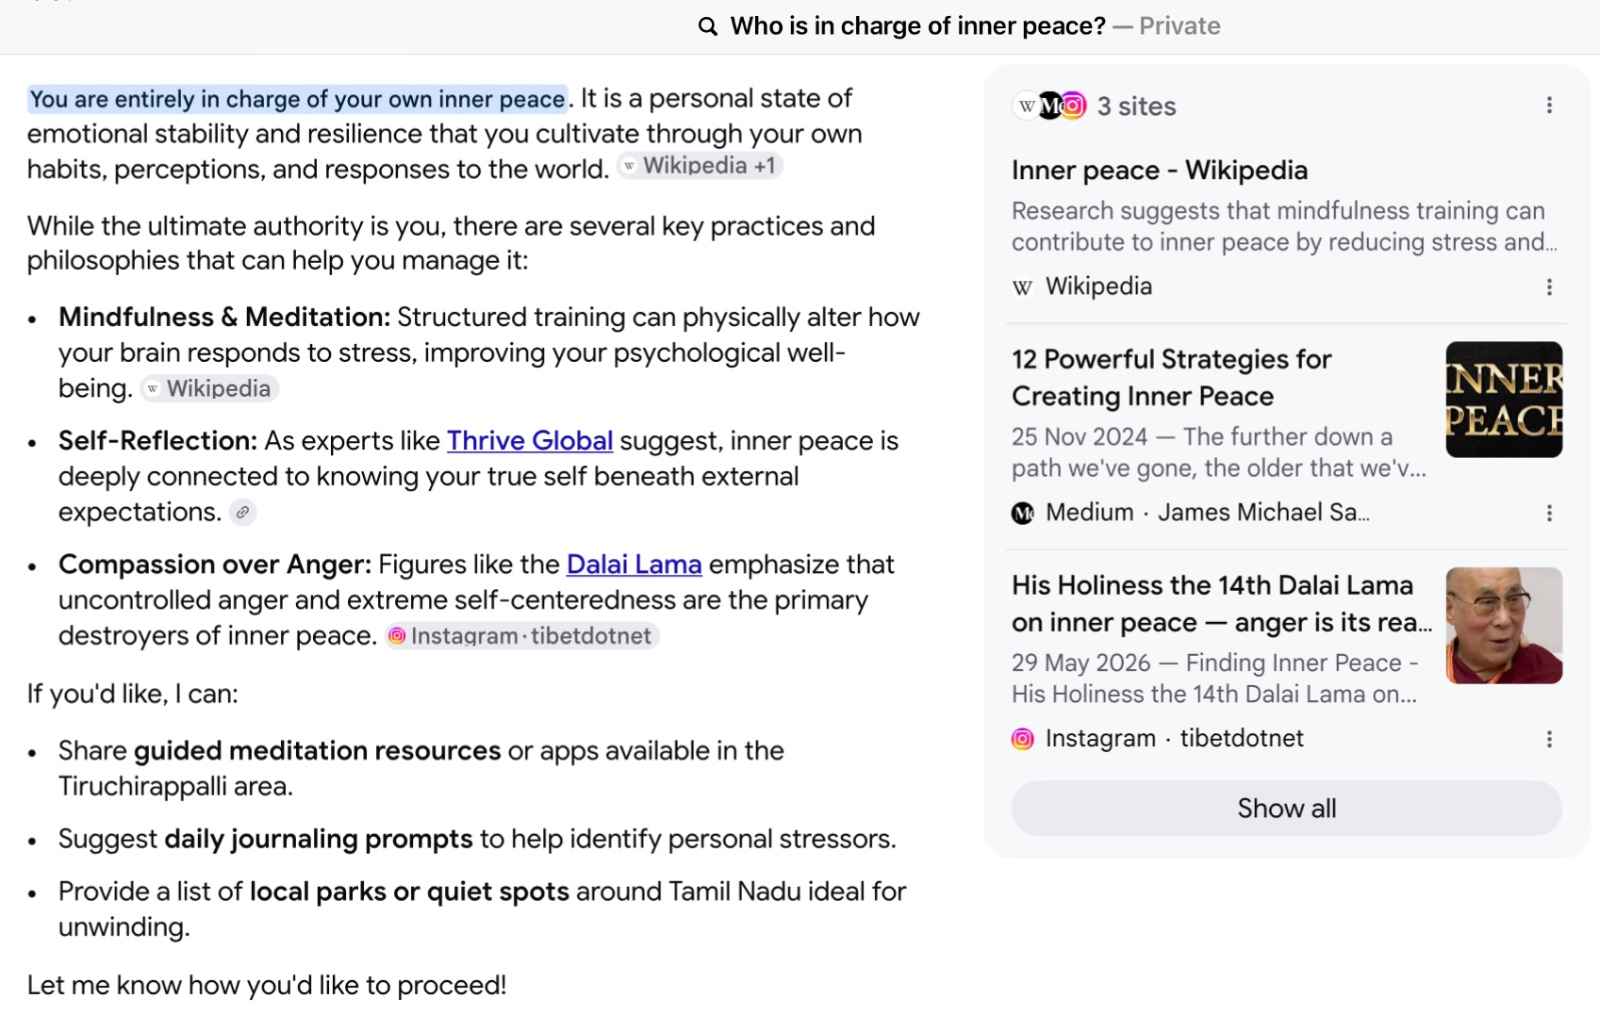Click the Inner Peace article thumbnail
1600x1015 pixels.
[1504, 400]
